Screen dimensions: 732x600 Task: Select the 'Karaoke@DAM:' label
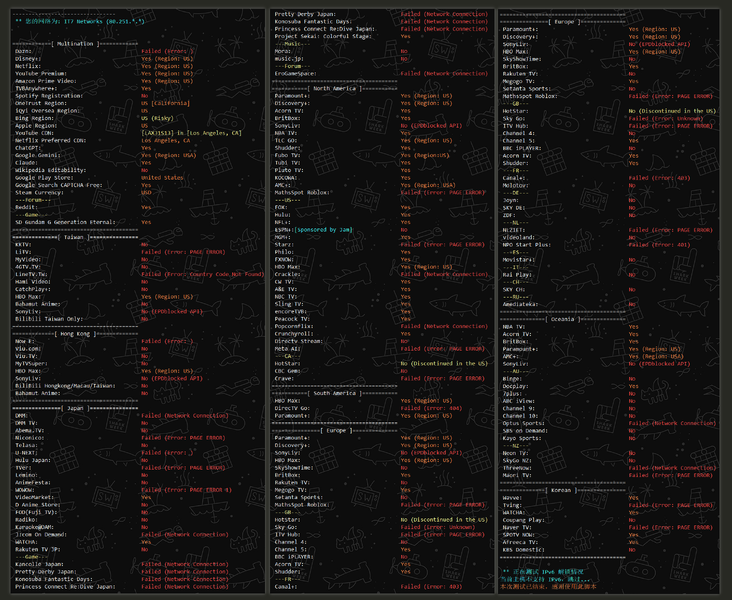[35, 527]
